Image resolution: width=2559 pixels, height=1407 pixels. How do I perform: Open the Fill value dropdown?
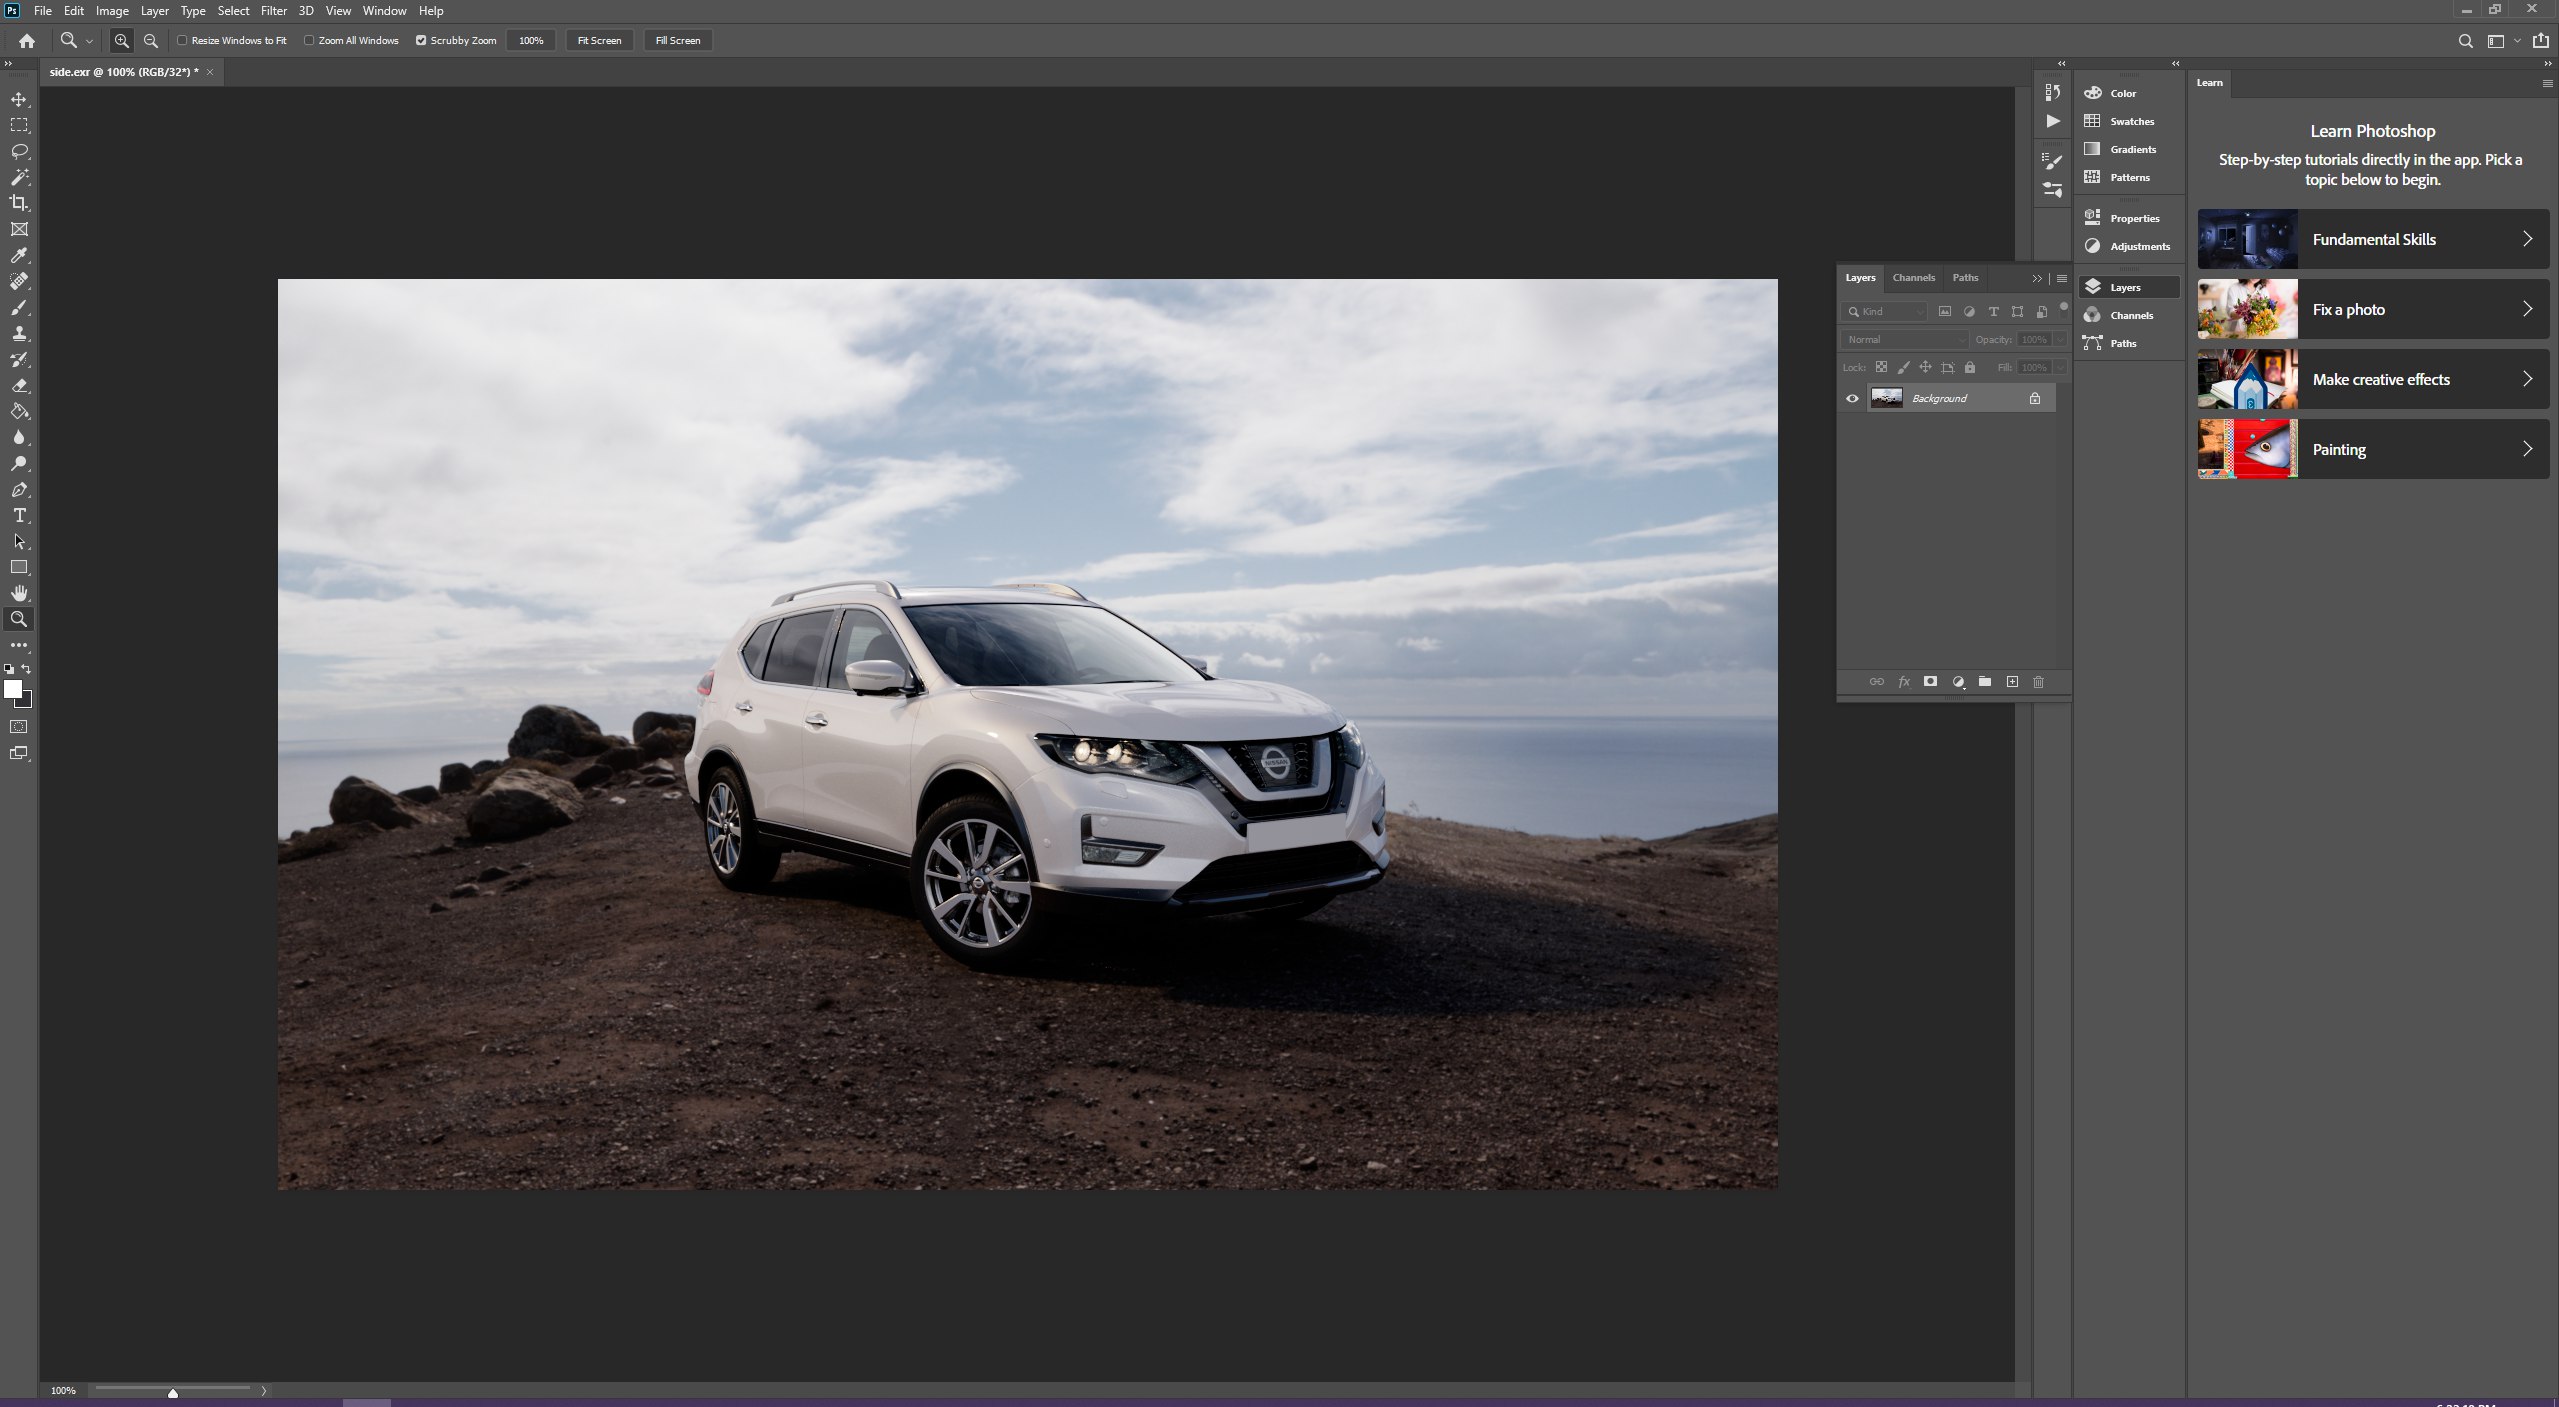[x=2060, y=368]
